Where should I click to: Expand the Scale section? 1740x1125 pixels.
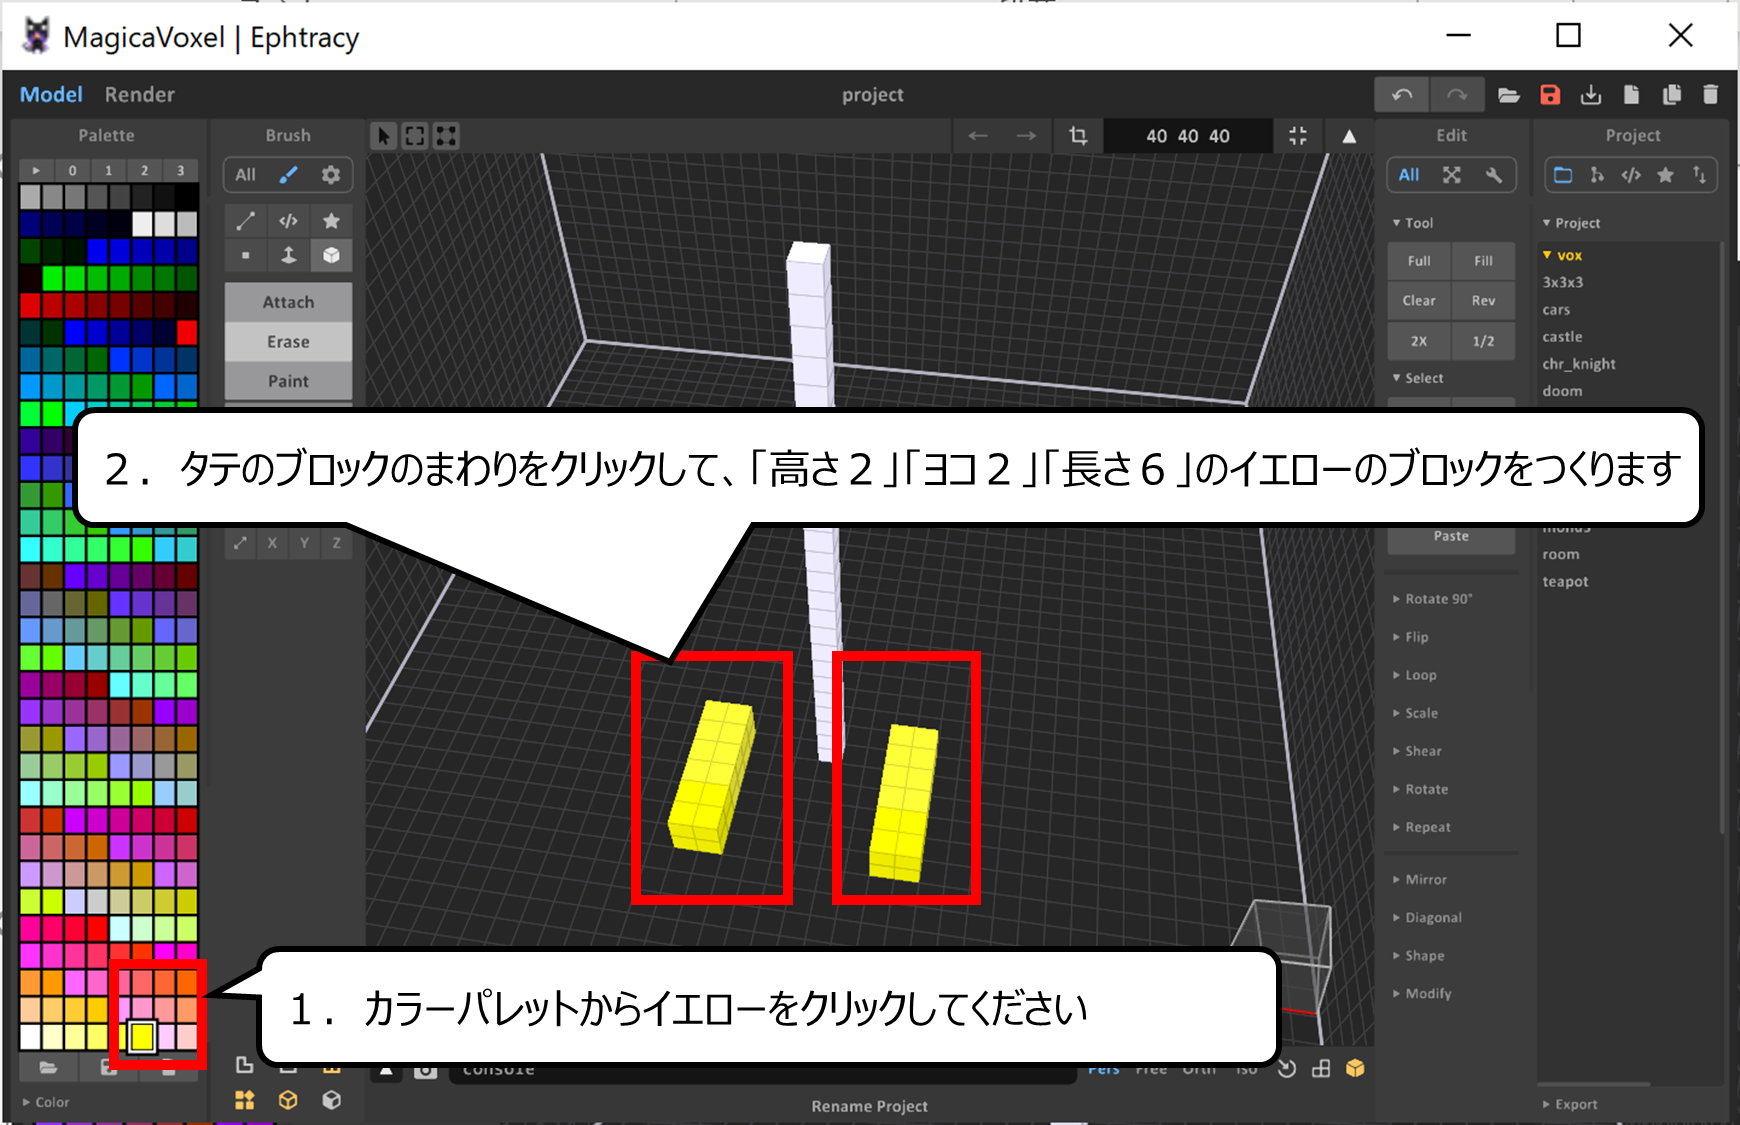[x=1415, y=713]
